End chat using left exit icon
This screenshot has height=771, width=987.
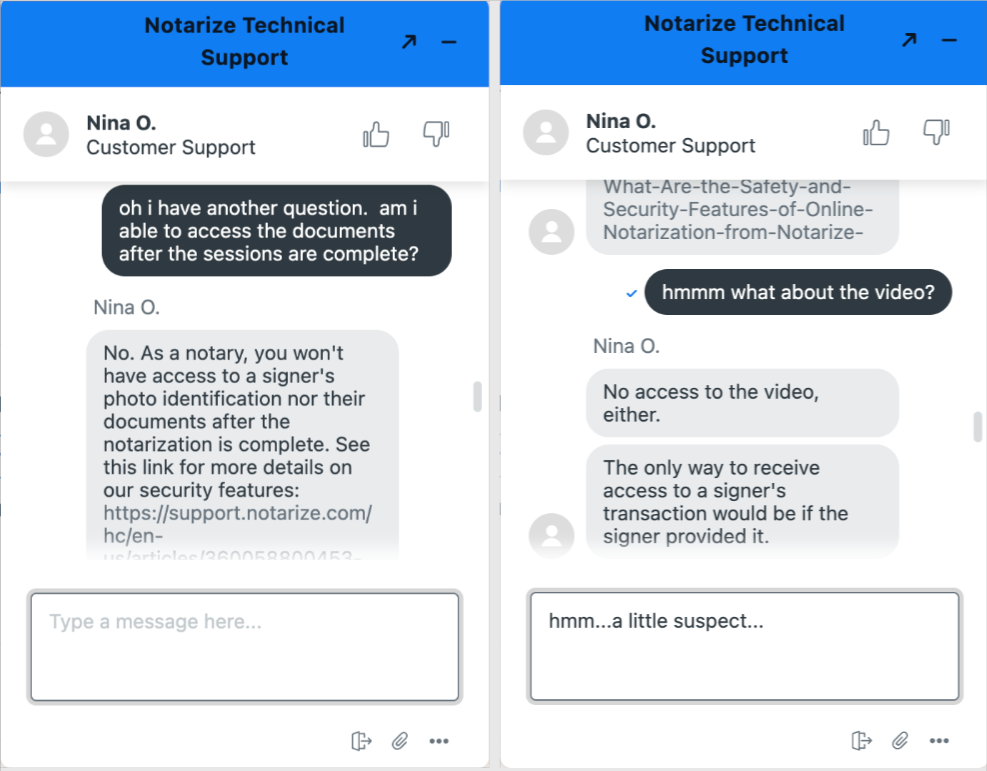coord(361,741)
